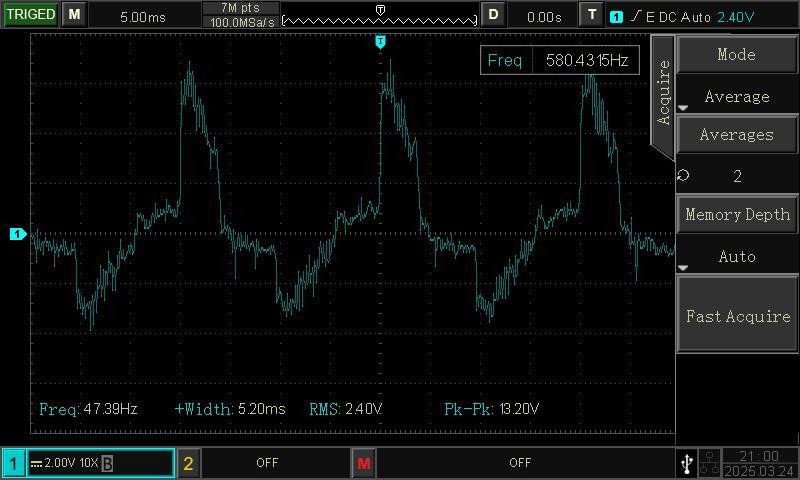
Task: Select the T trigger icon
Action: (x=592, y=14)
